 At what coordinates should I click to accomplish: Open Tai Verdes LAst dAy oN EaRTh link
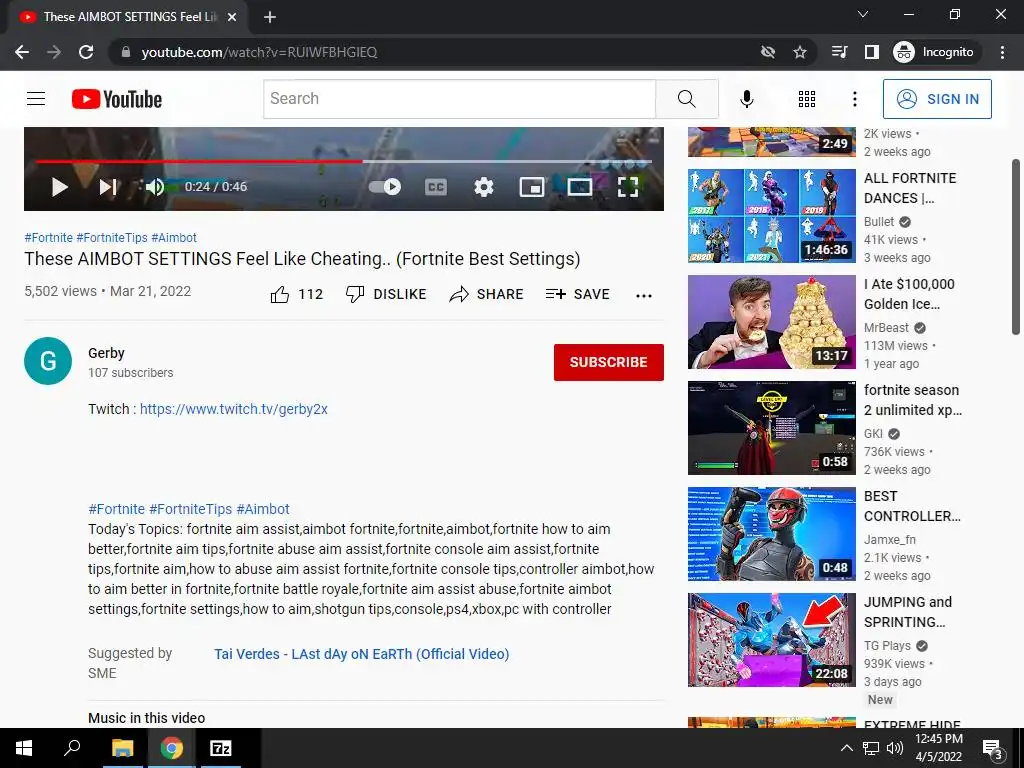tap(362, 654)
